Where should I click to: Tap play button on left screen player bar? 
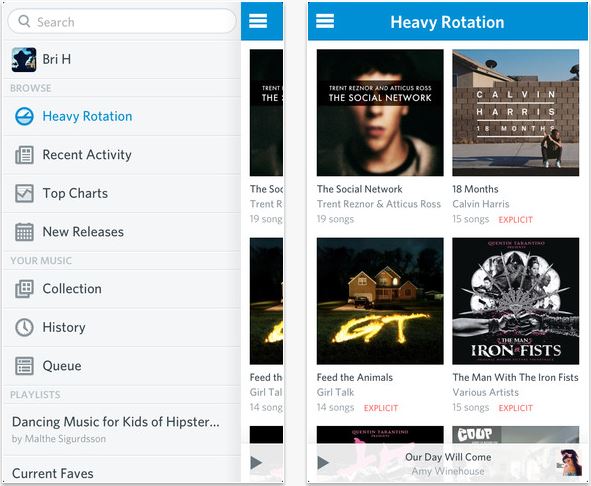pyautogui.click(x=256, y=462)
